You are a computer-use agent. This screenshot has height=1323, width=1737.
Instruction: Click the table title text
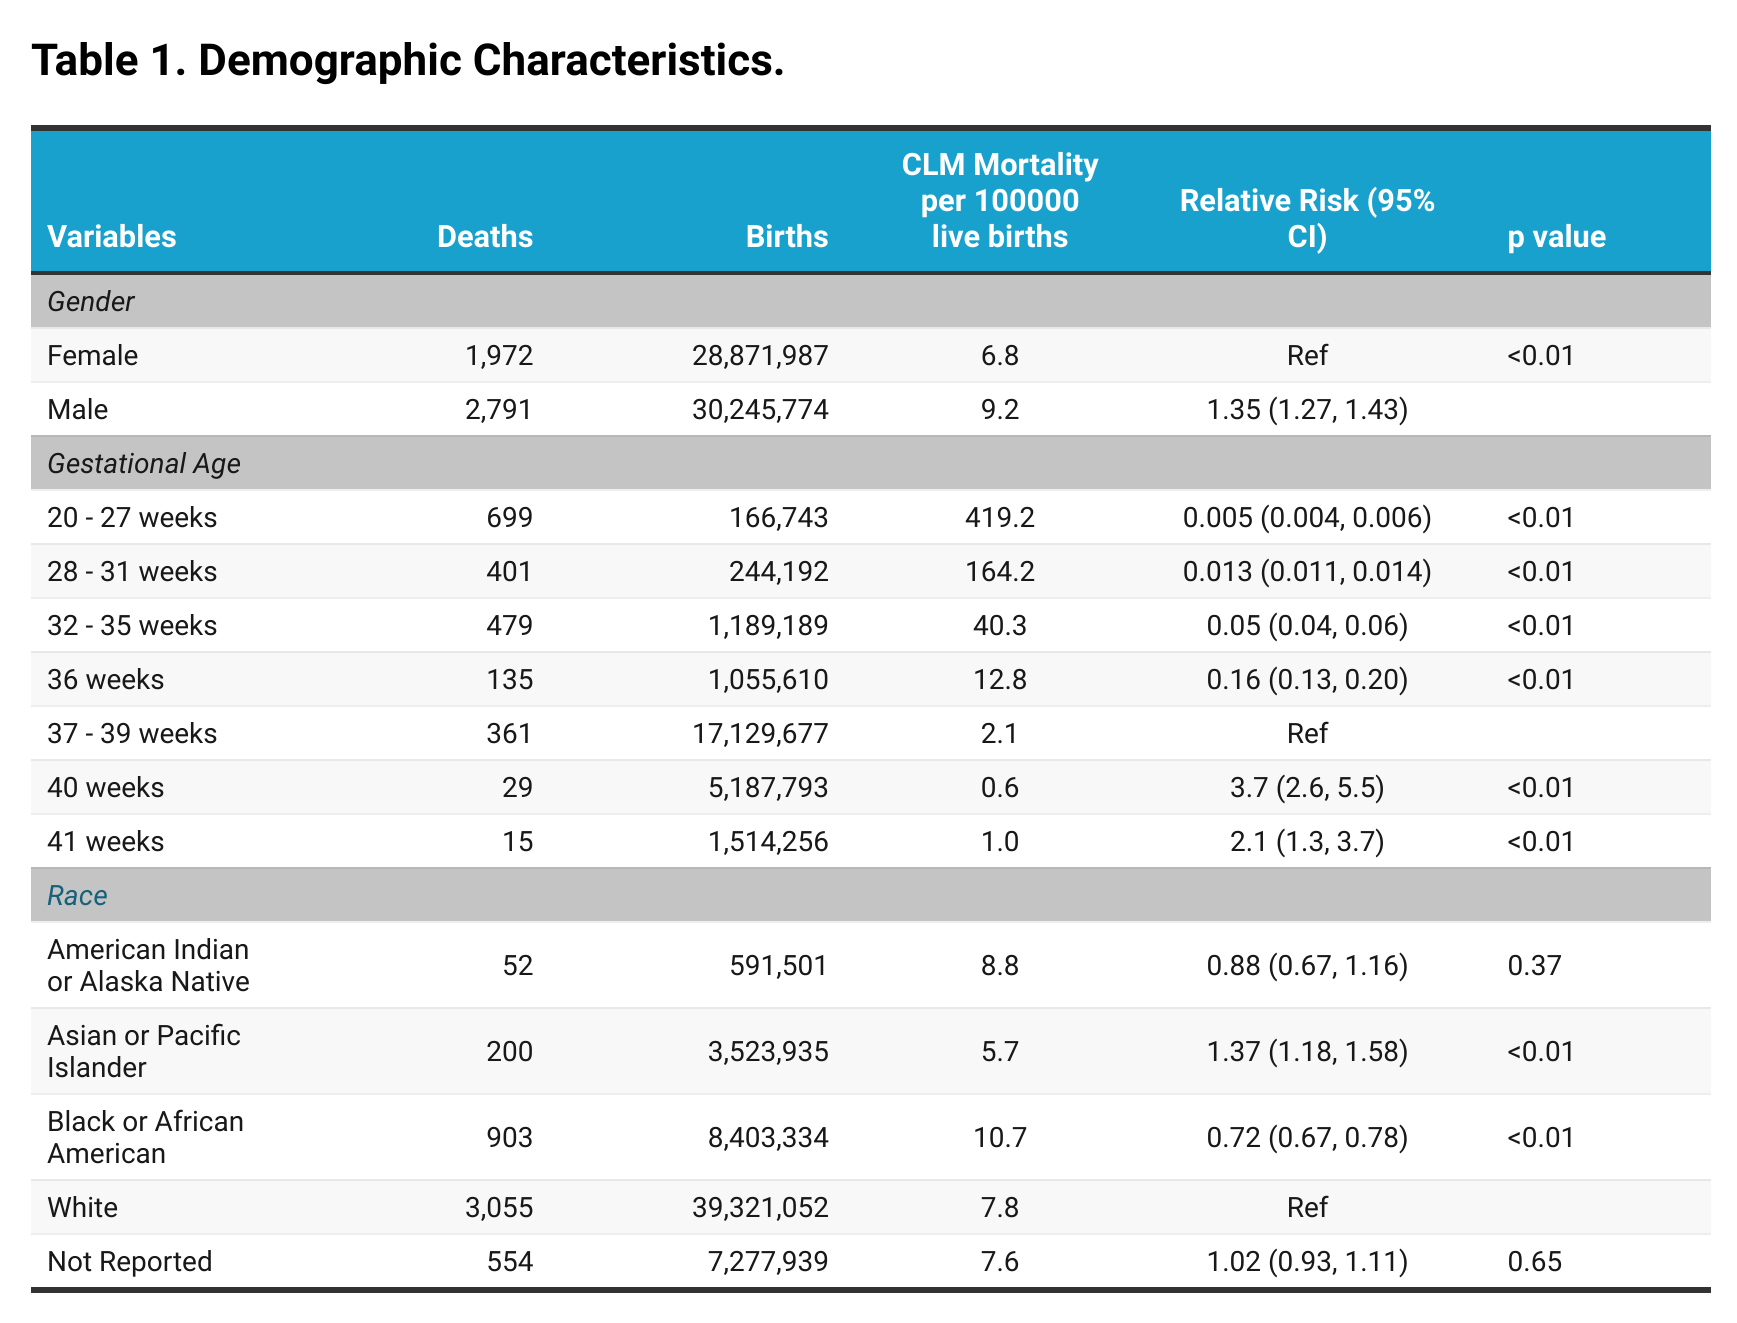pyautogui.click(x=408, y=60)
